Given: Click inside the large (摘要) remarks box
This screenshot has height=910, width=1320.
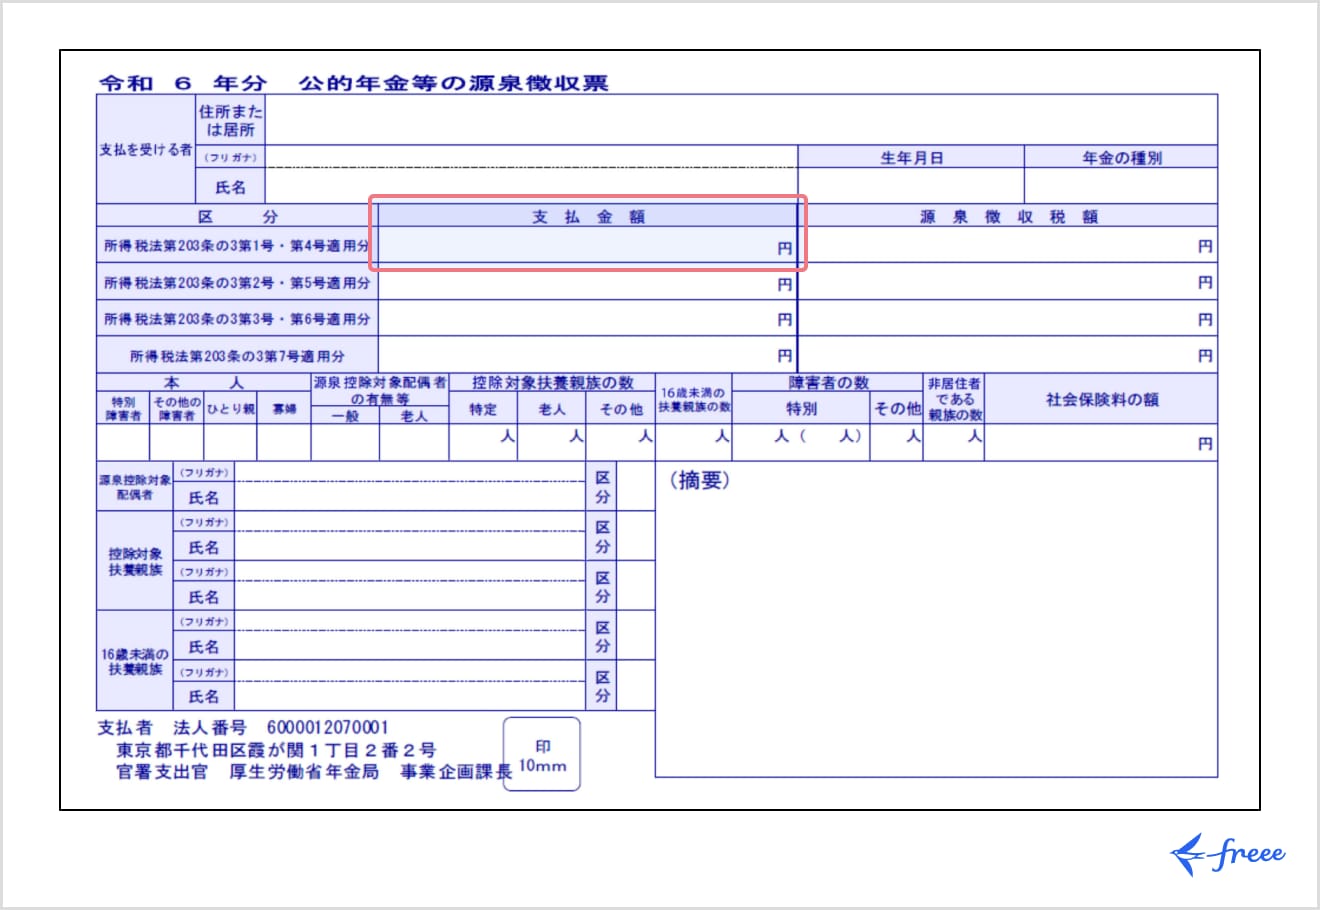Looking at the screenshot, I should (x=935, y=630).
